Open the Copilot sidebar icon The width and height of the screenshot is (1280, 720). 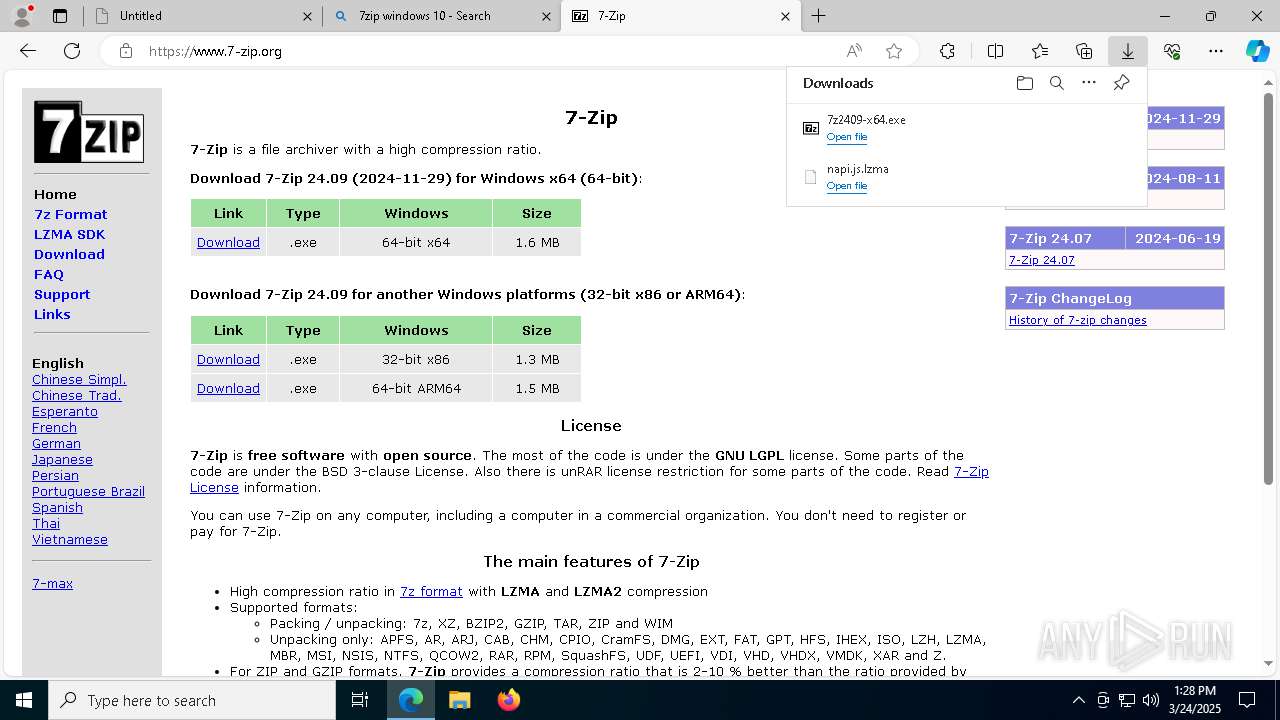[1258, 51]
